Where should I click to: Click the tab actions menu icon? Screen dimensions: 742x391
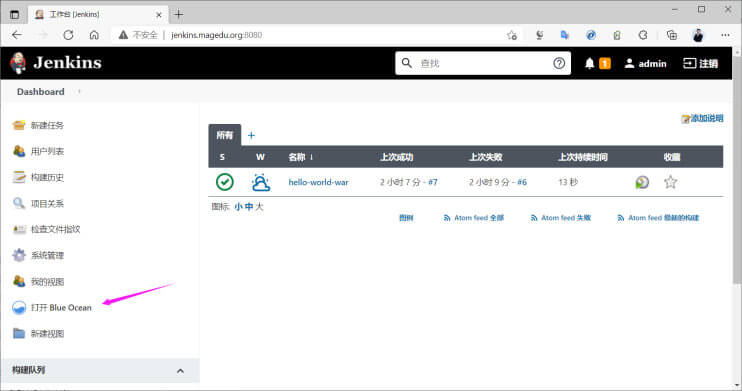pyautogui.click(x=15, y=14)
